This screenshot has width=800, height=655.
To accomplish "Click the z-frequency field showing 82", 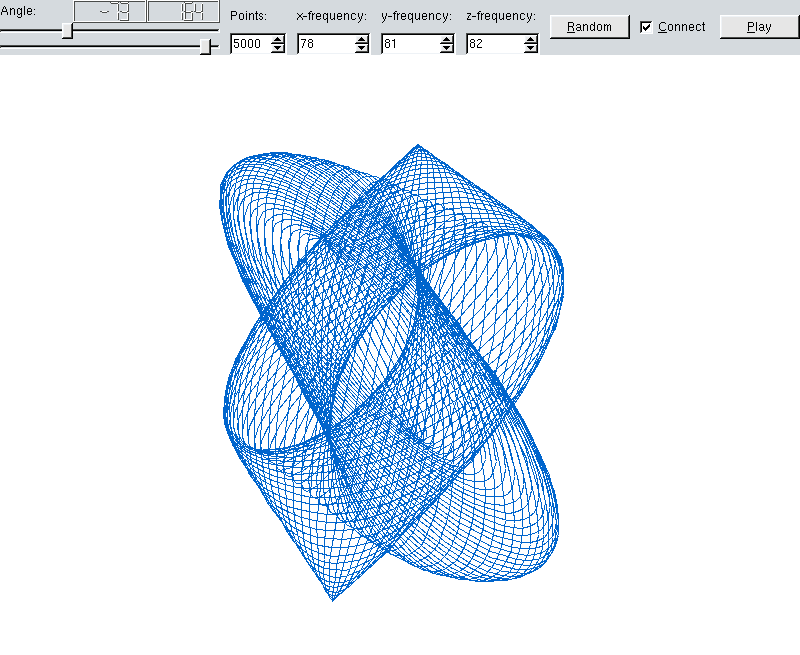I will click(495, 44).
